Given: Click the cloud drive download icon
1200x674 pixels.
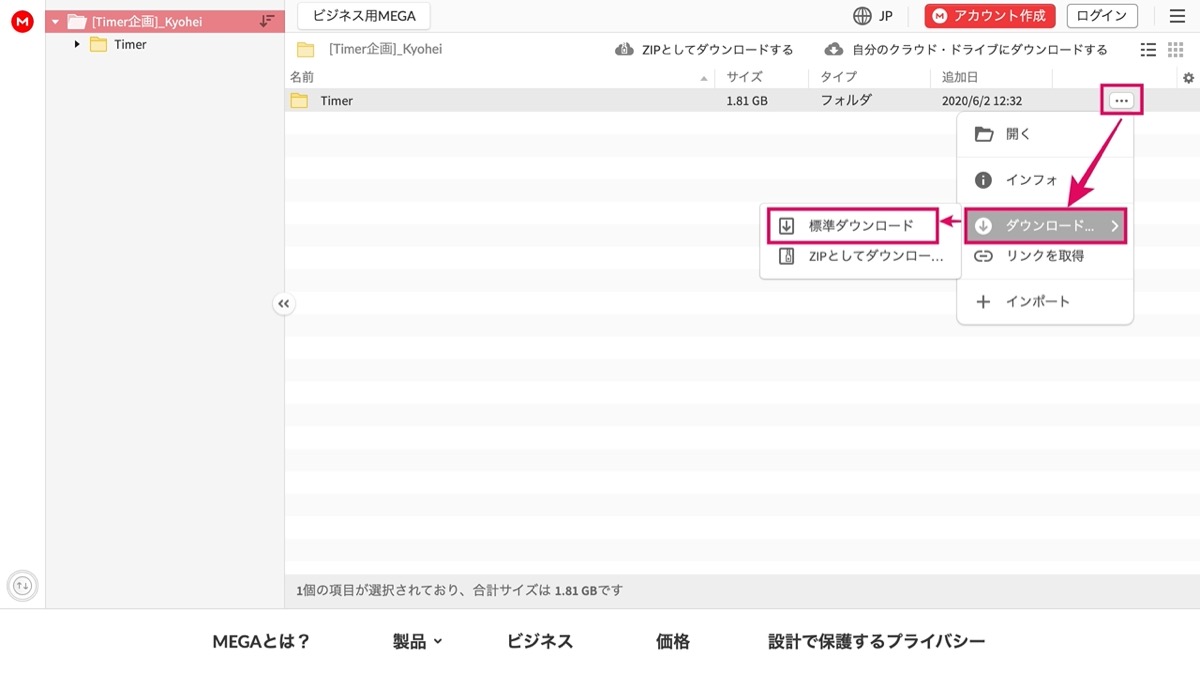Looking at the screenshot, I should pos(834,49).
